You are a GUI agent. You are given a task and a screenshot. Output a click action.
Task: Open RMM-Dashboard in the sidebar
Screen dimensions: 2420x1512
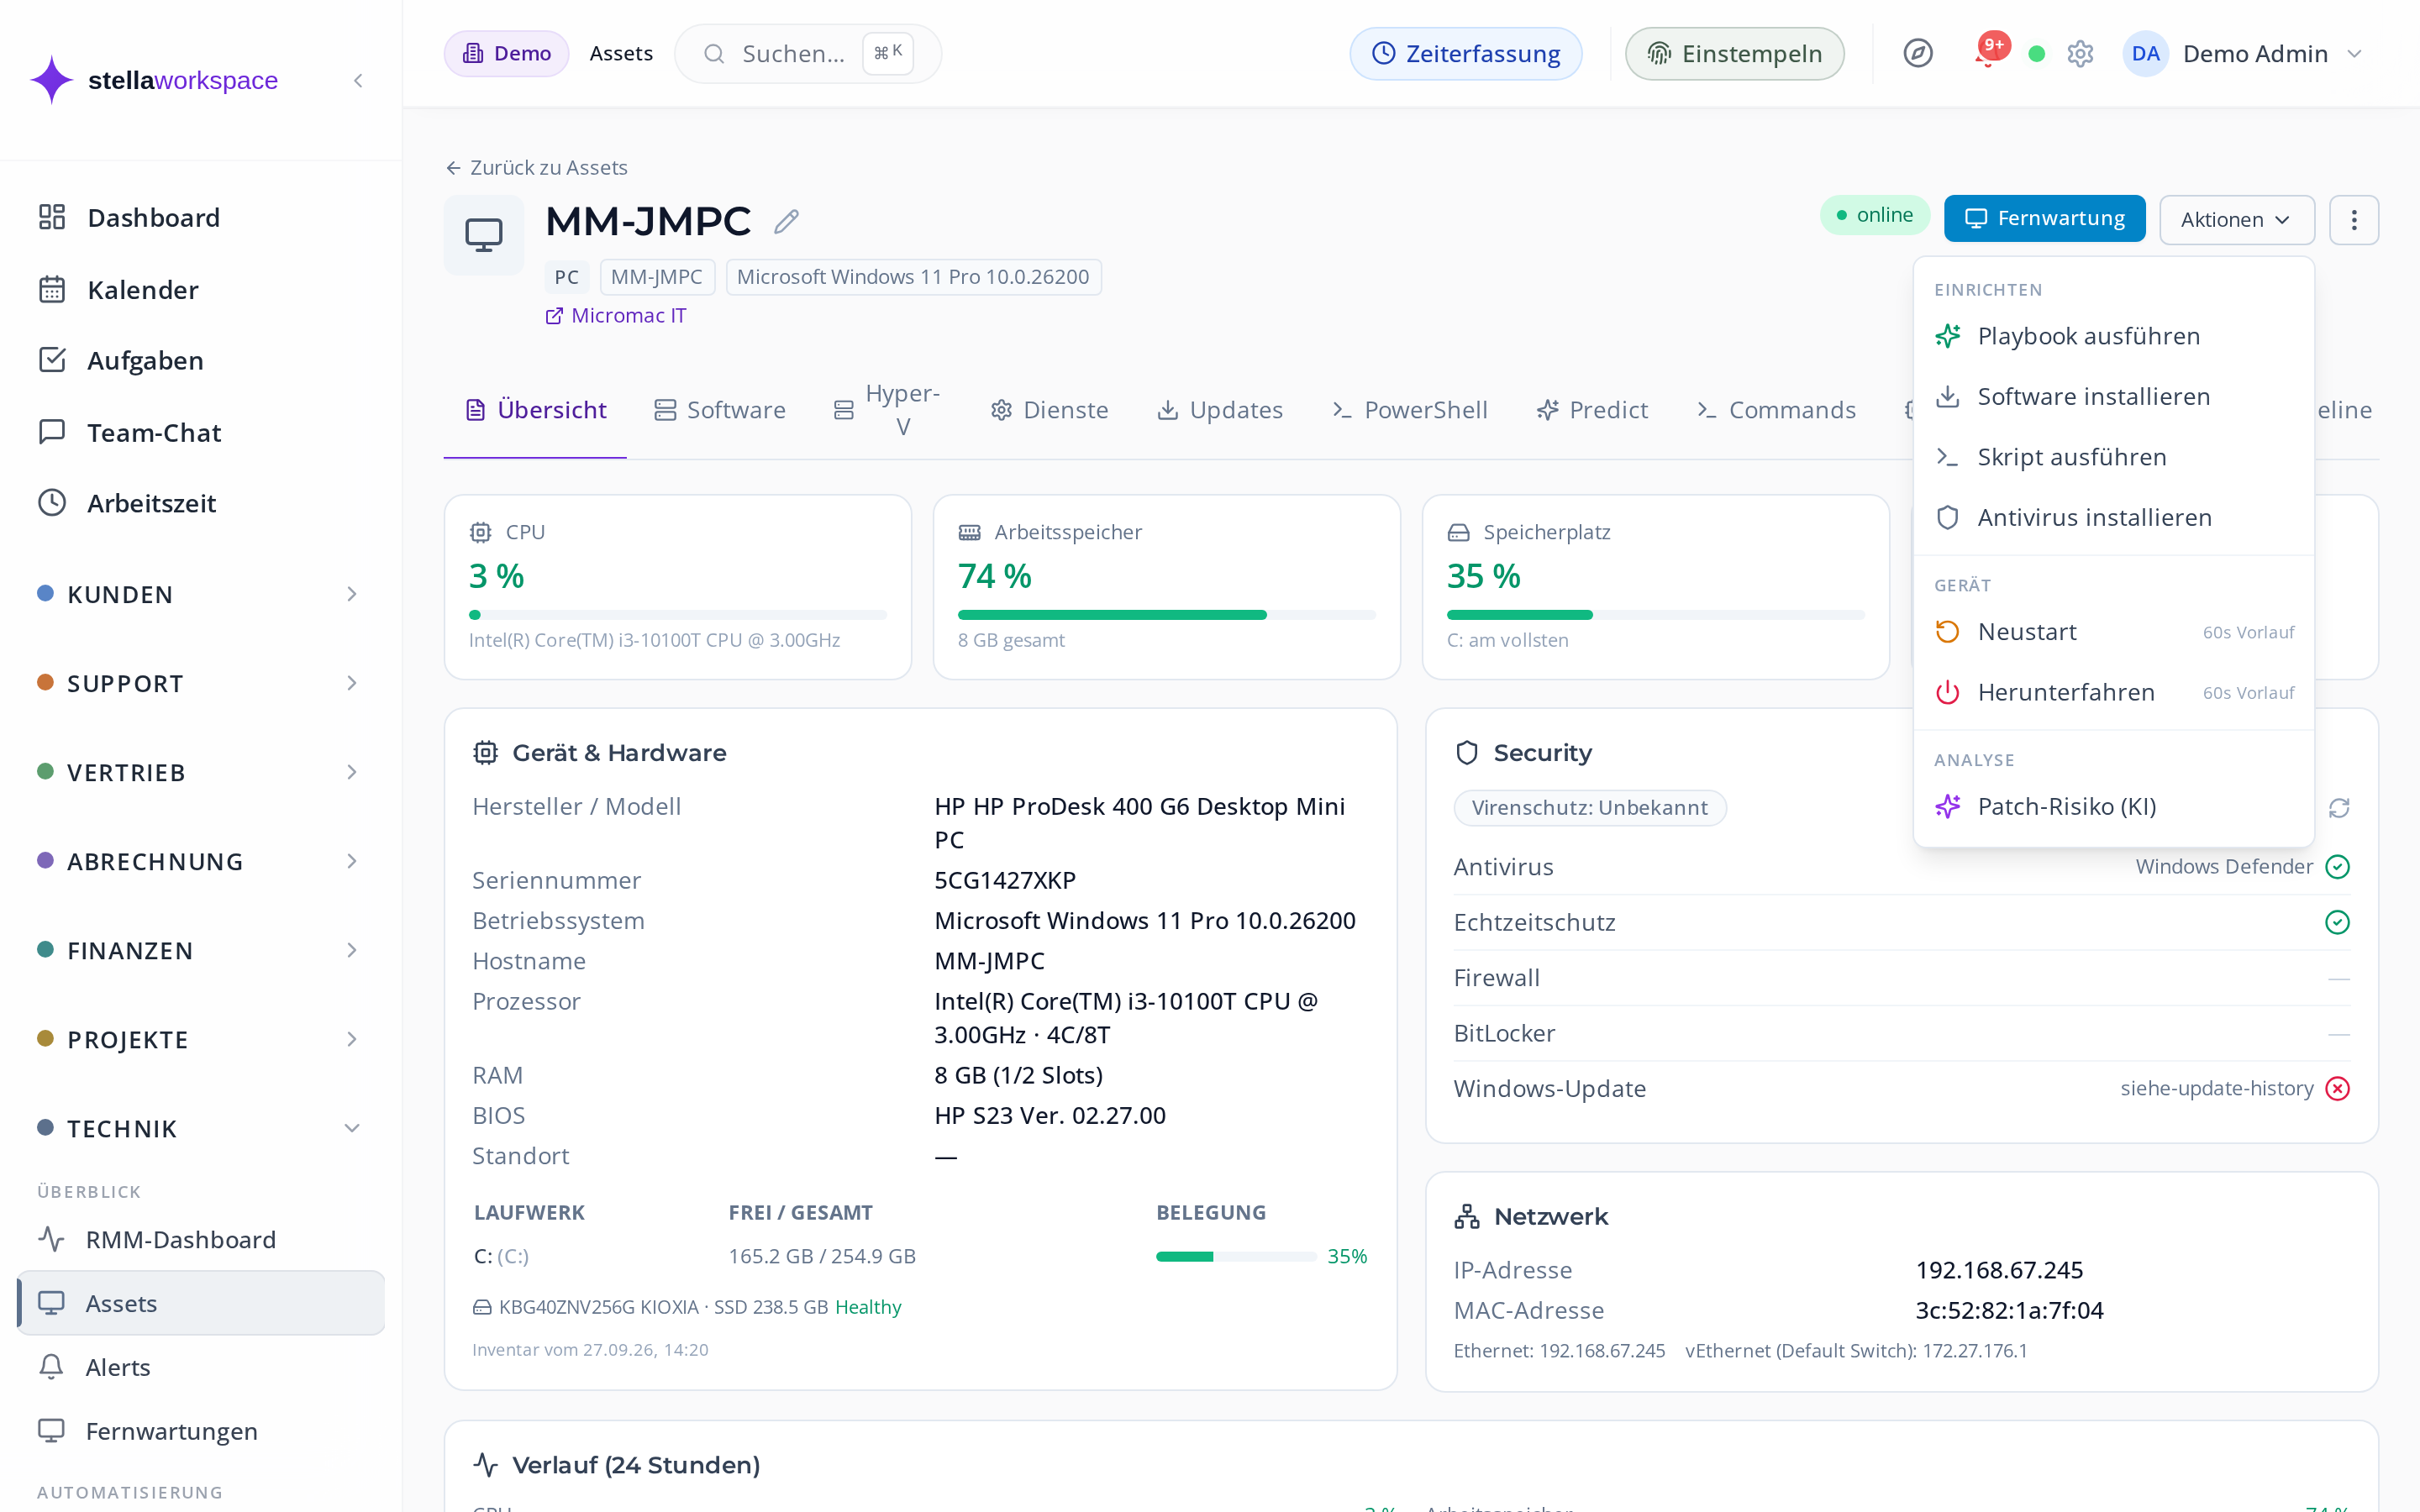click(200, 1239)
